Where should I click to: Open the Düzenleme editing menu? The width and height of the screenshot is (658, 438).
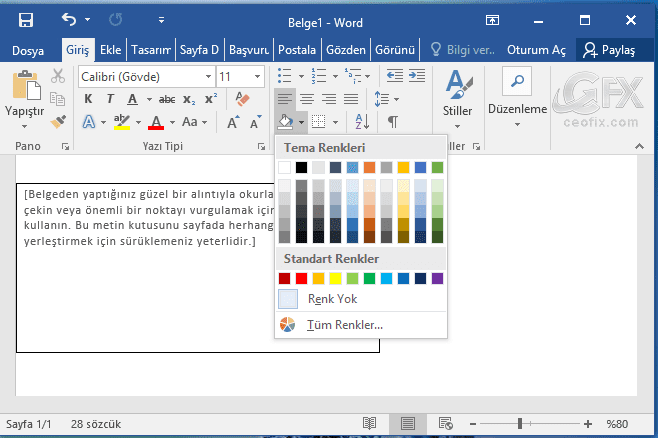517,98
